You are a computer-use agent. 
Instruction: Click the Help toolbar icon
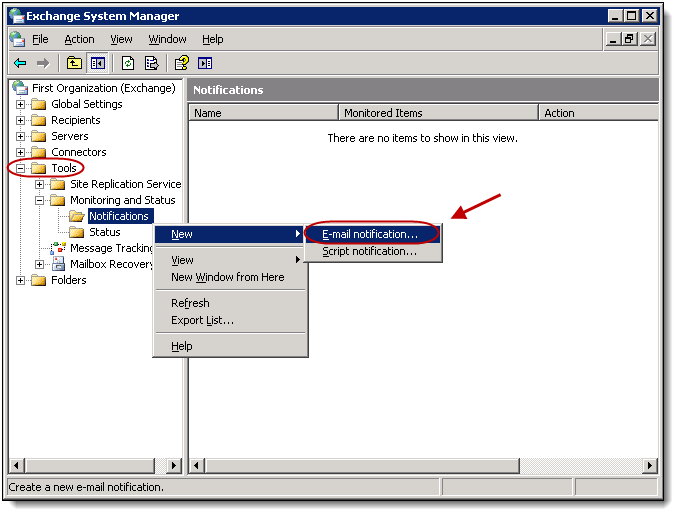coord(182,63)
